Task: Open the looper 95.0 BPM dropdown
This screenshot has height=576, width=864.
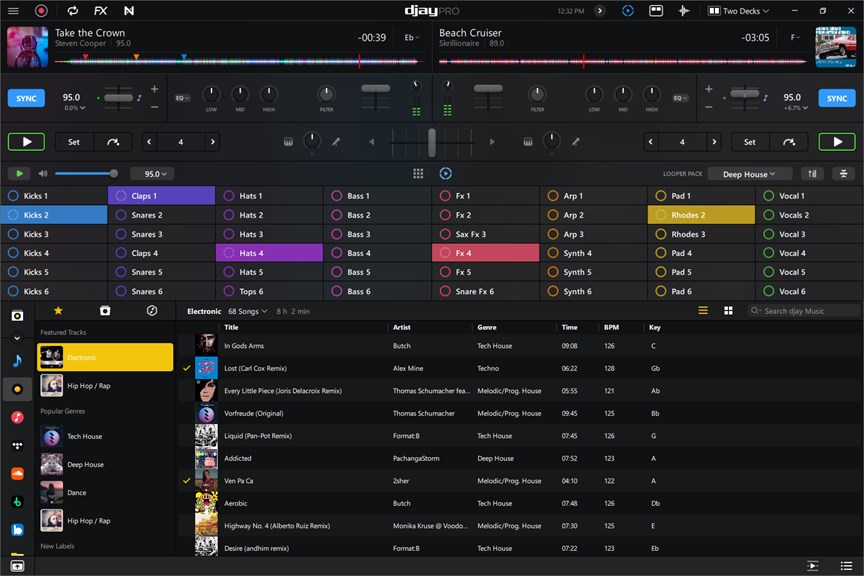Action: pos(152,174)
